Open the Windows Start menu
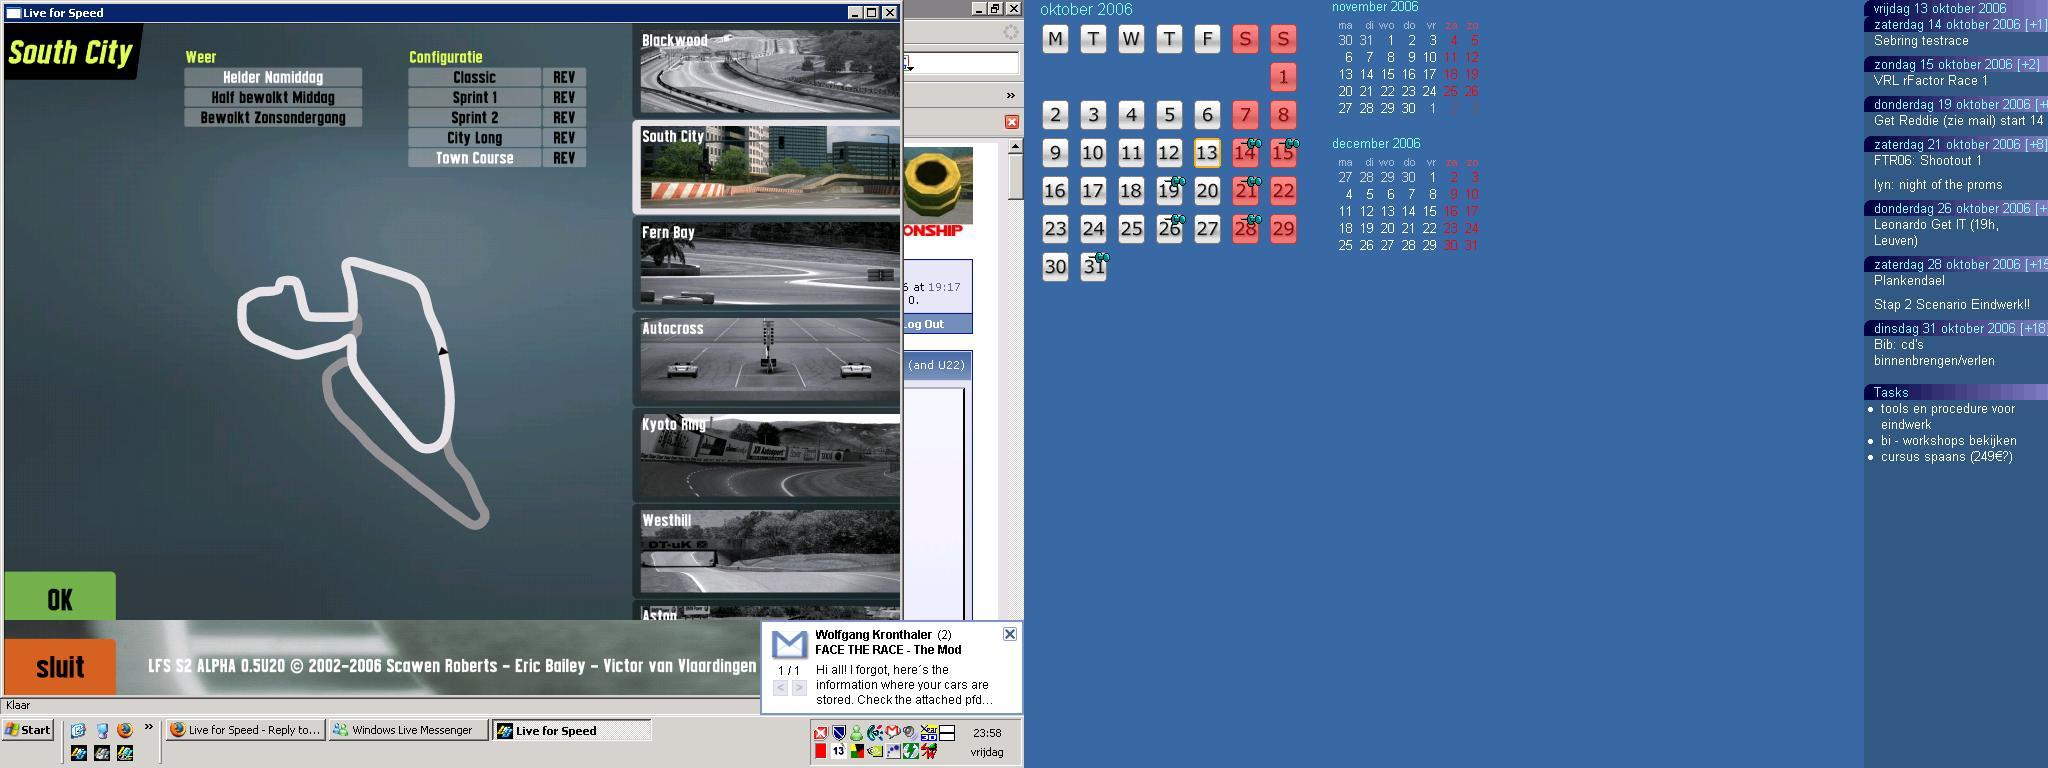This screenshot has height=768, width=2048. [x=28, y=730]
